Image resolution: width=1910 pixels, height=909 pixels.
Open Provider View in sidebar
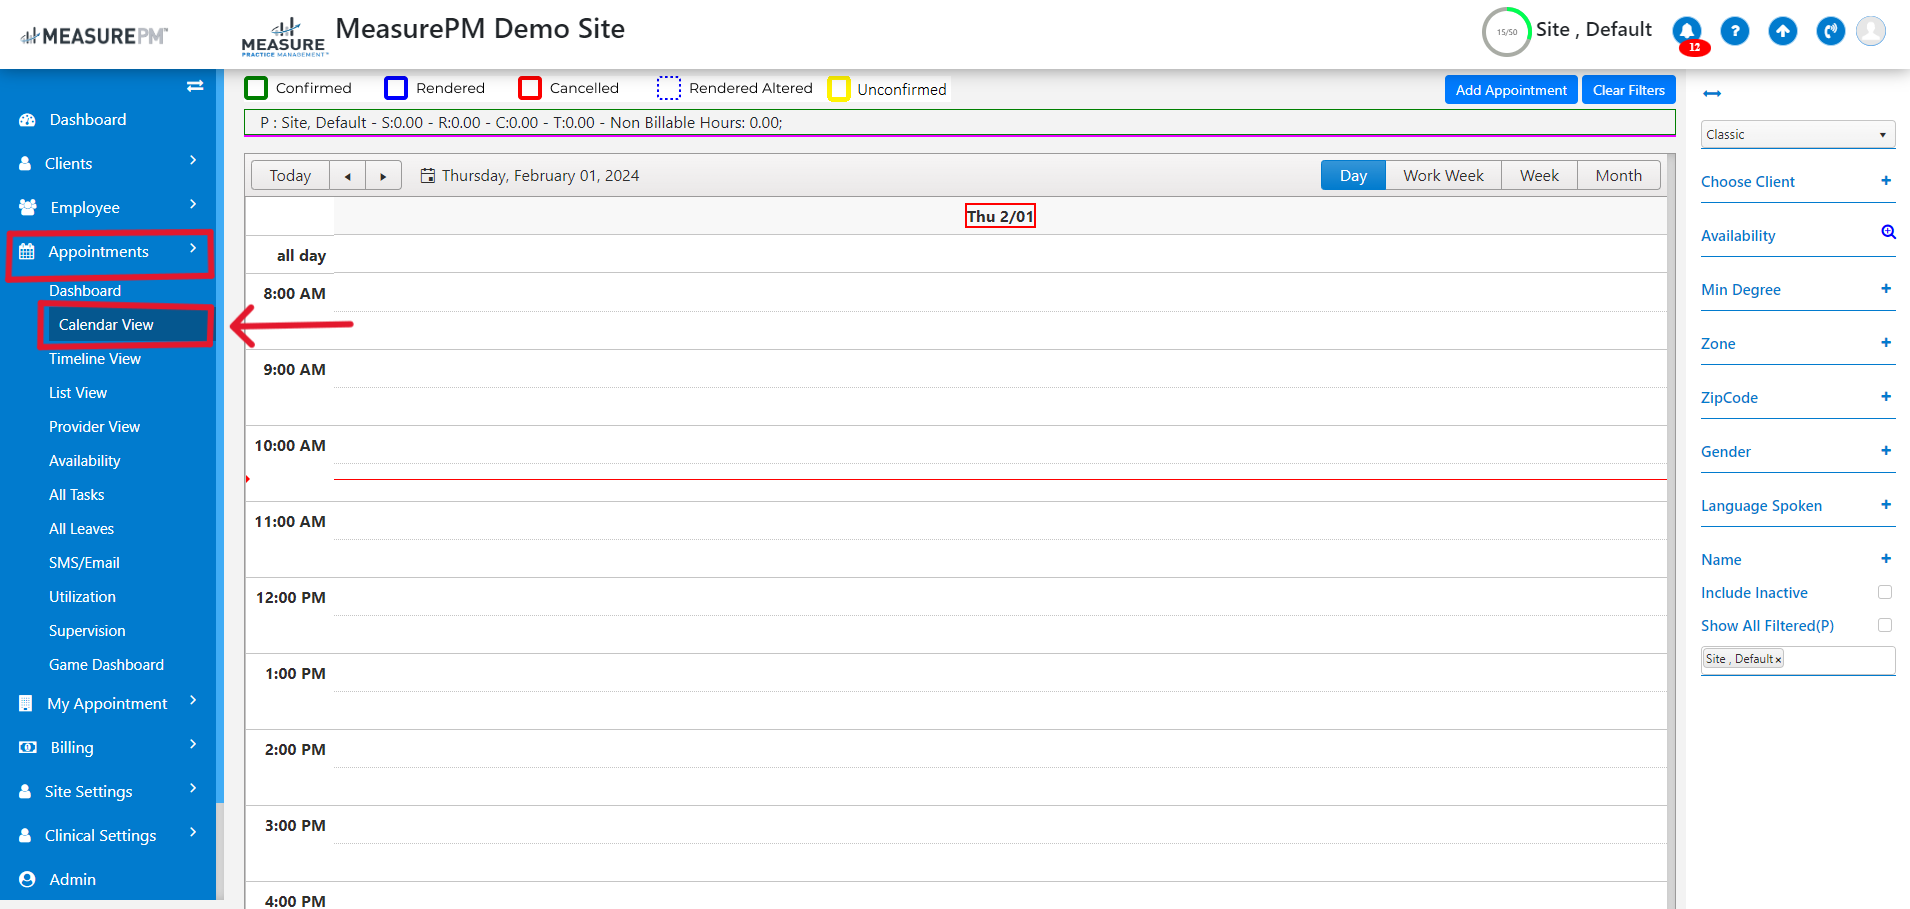coord(95,427)
